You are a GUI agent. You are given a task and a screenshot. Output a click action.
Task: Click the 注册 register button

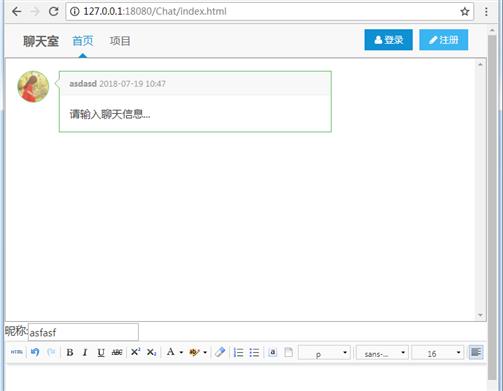click(444, 40)
